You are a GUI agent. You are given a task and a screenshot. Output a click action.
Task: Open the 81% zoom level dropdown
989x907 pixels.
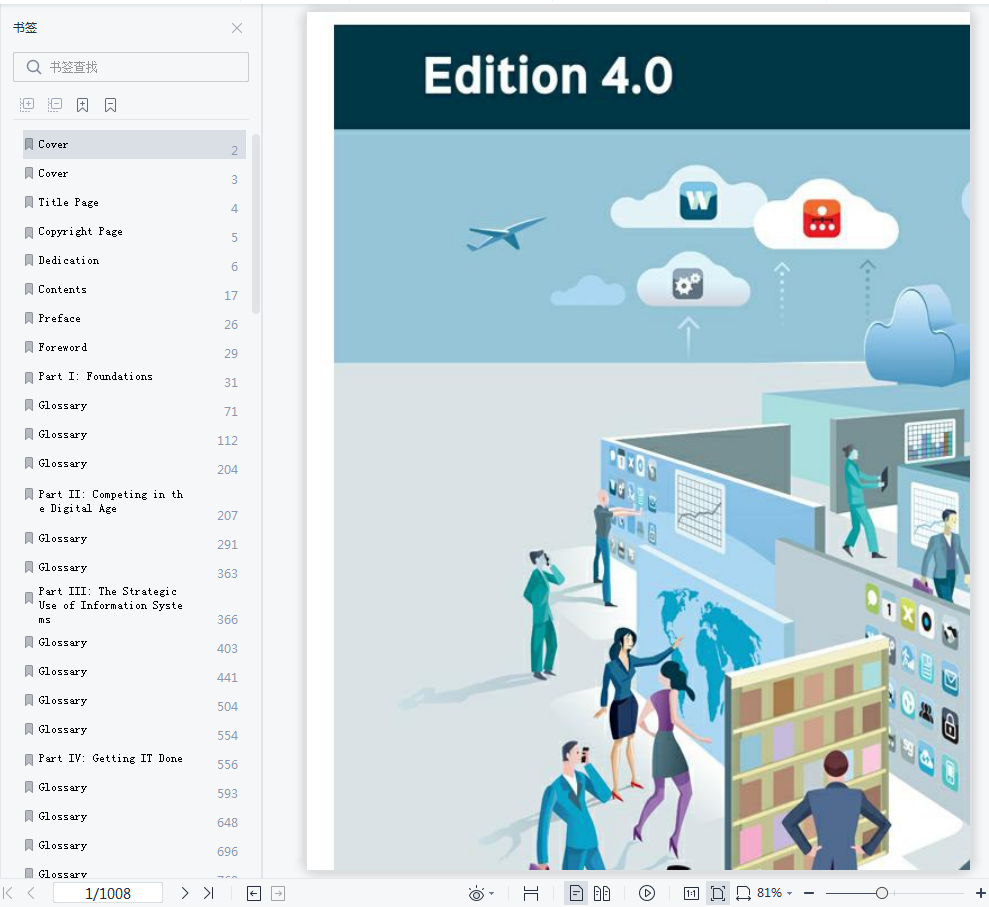click(x=775, y=893)
